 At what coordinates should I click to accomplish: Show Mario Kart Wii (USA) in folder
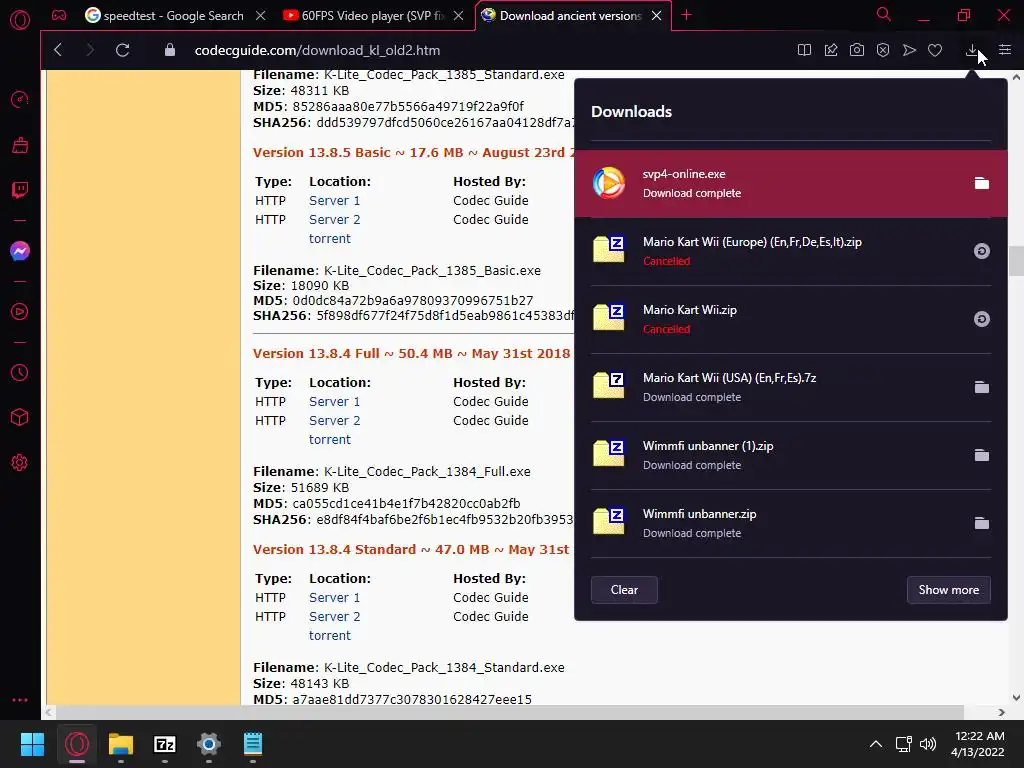click(x=982, y=387)
